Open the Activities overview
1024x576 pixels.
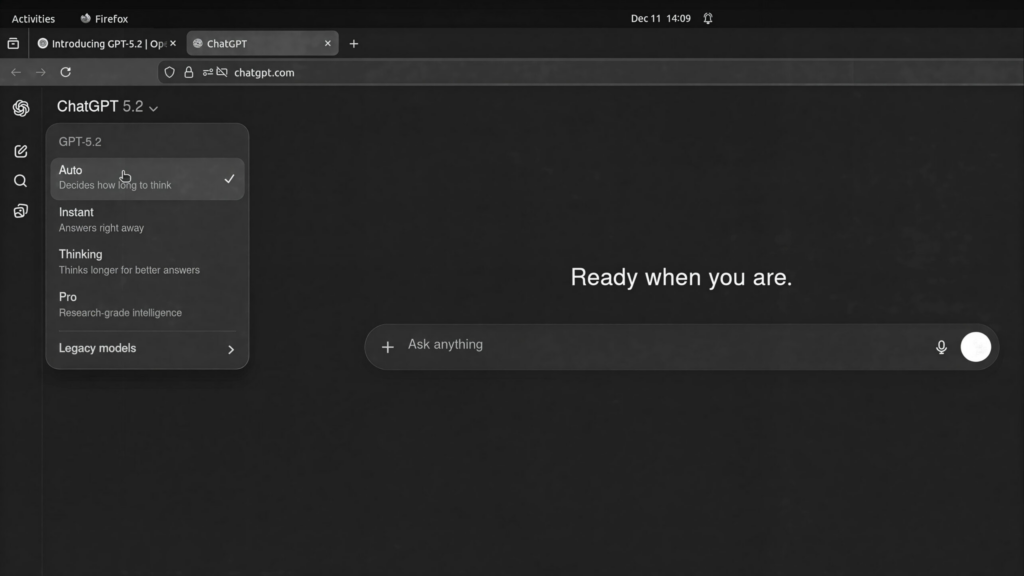tap(33, 18)
